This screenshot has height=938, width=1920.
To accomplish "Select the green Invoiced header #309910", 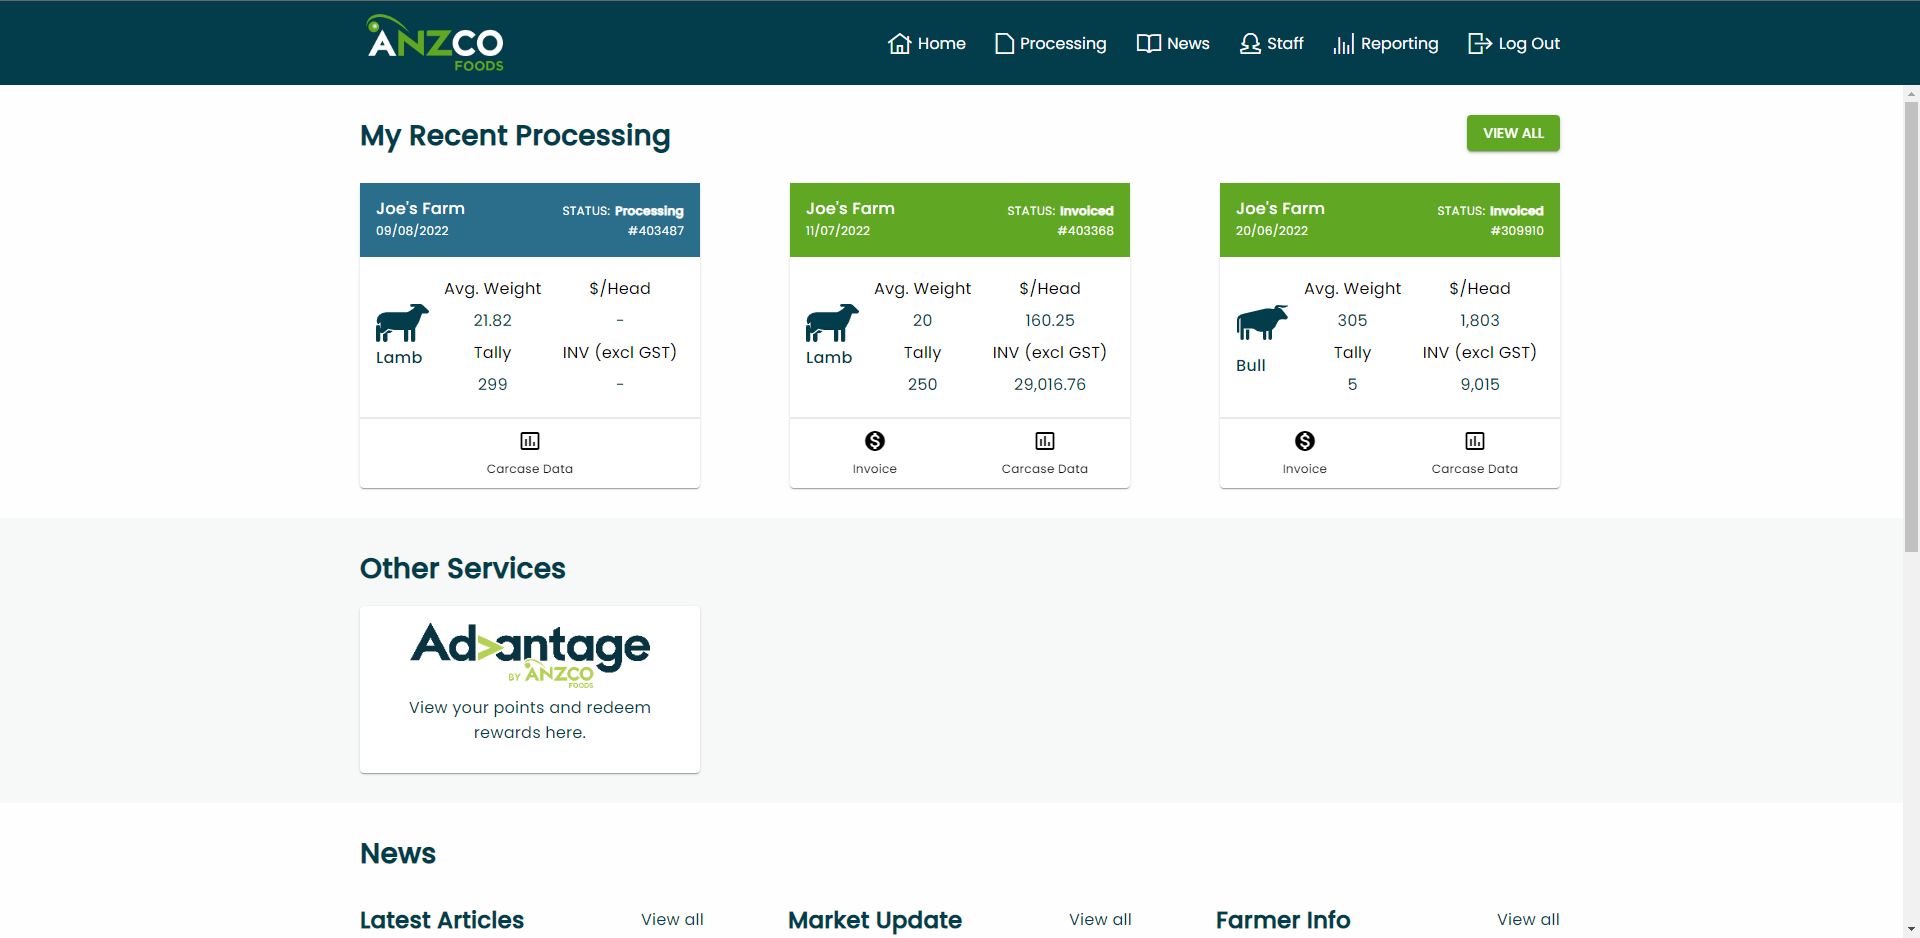I will [x=1390, y=220].
